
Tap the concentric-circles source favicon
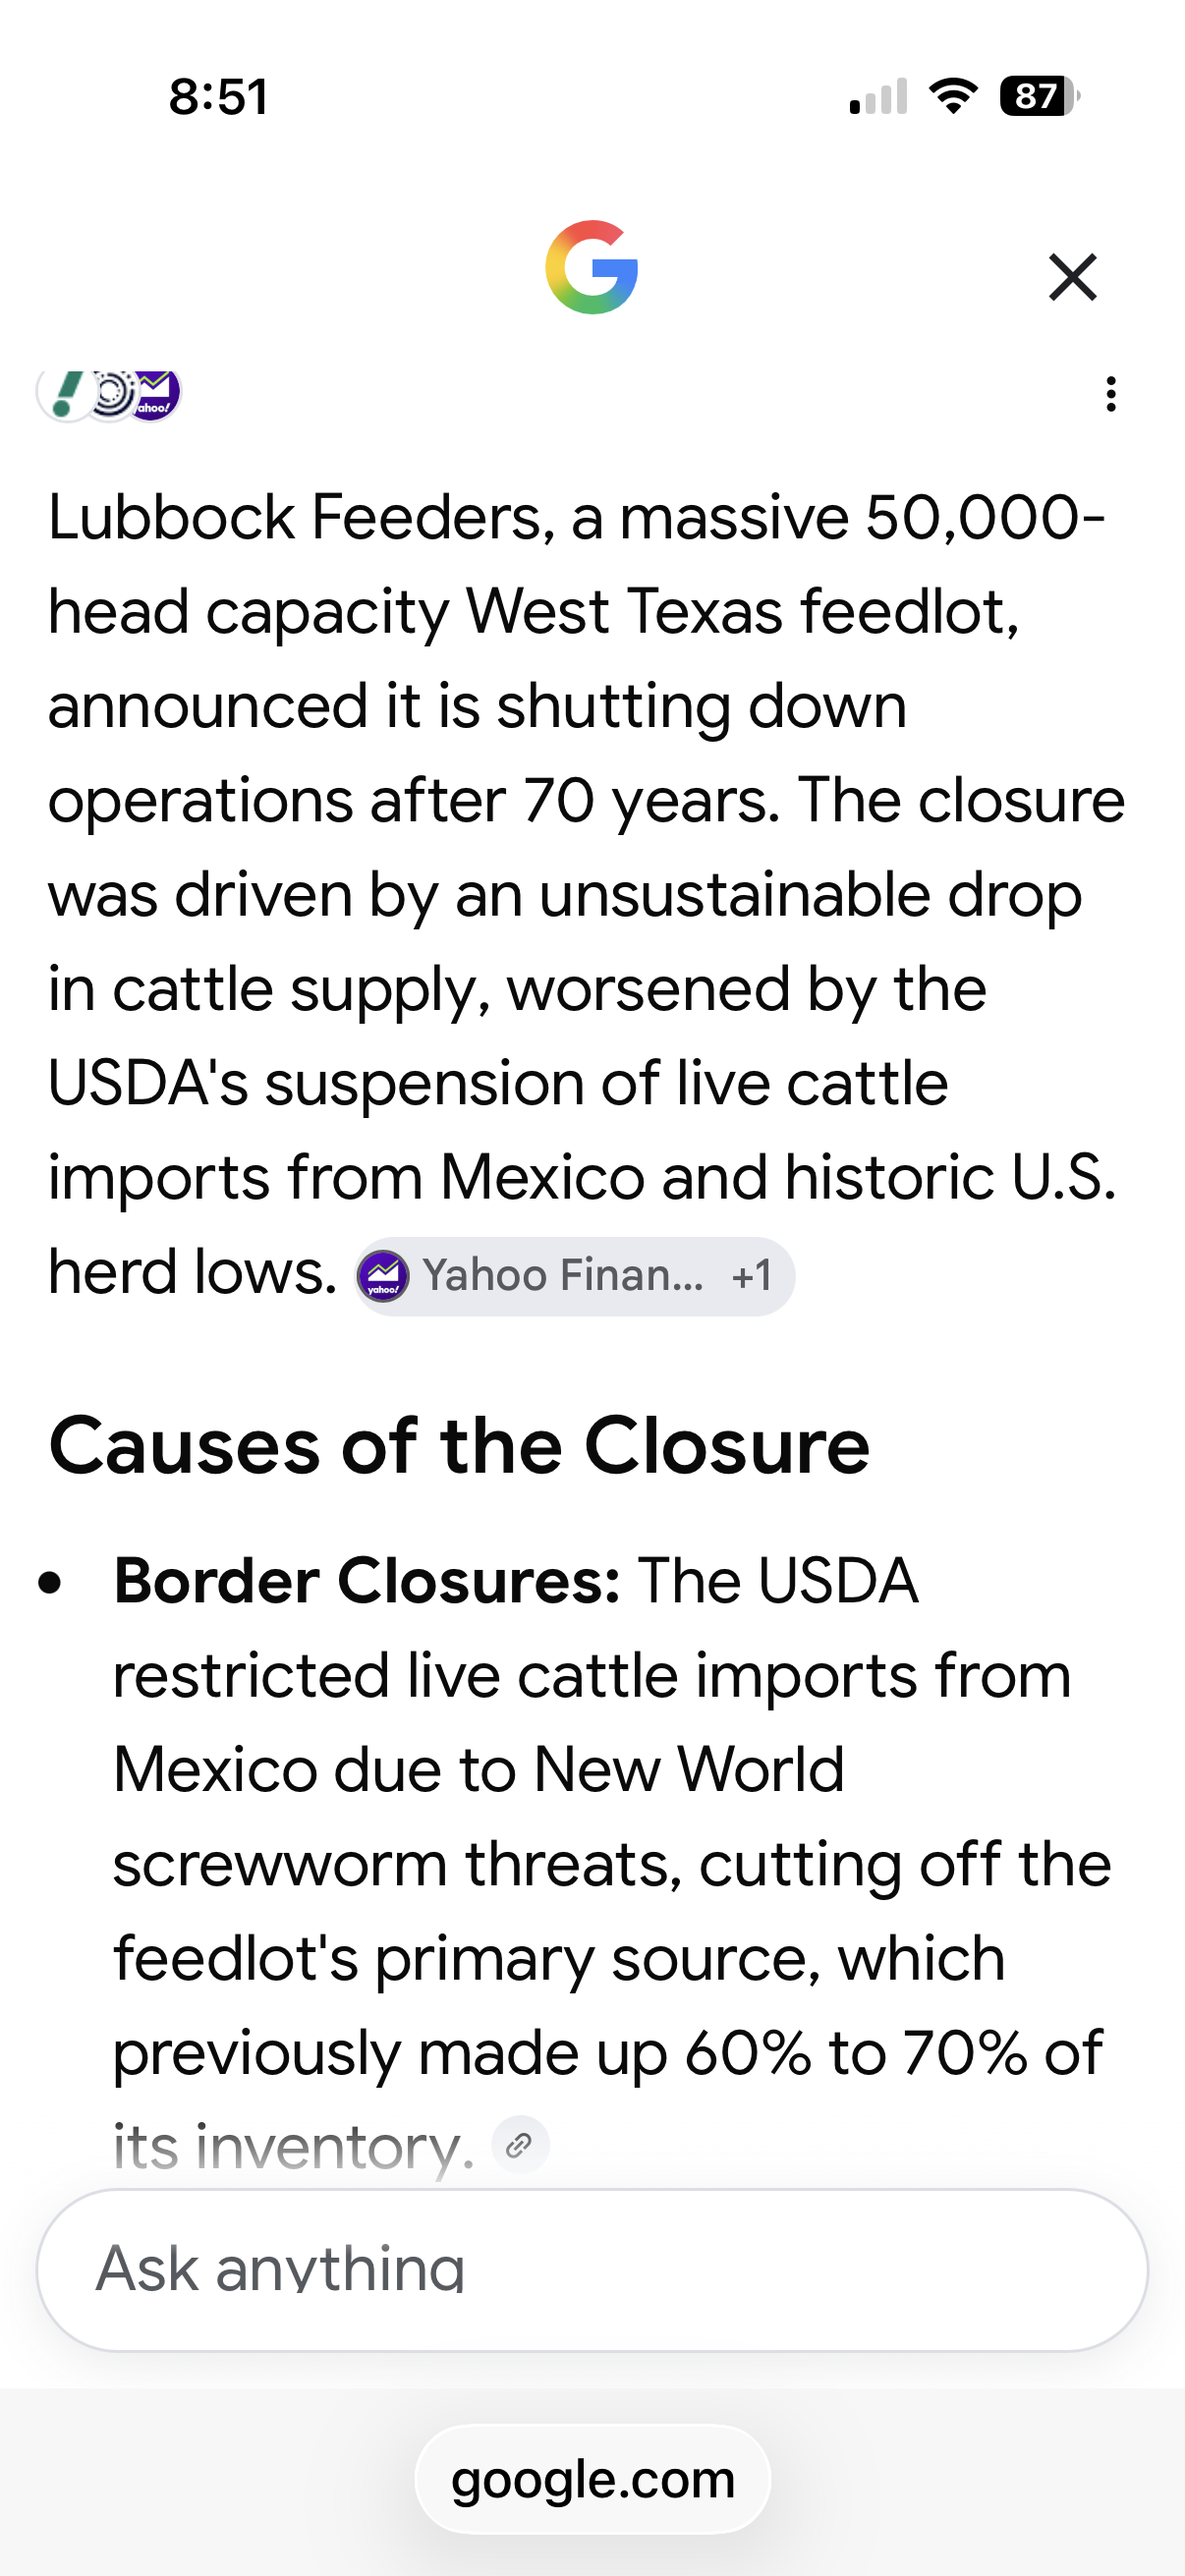click(x=111, y=394)
